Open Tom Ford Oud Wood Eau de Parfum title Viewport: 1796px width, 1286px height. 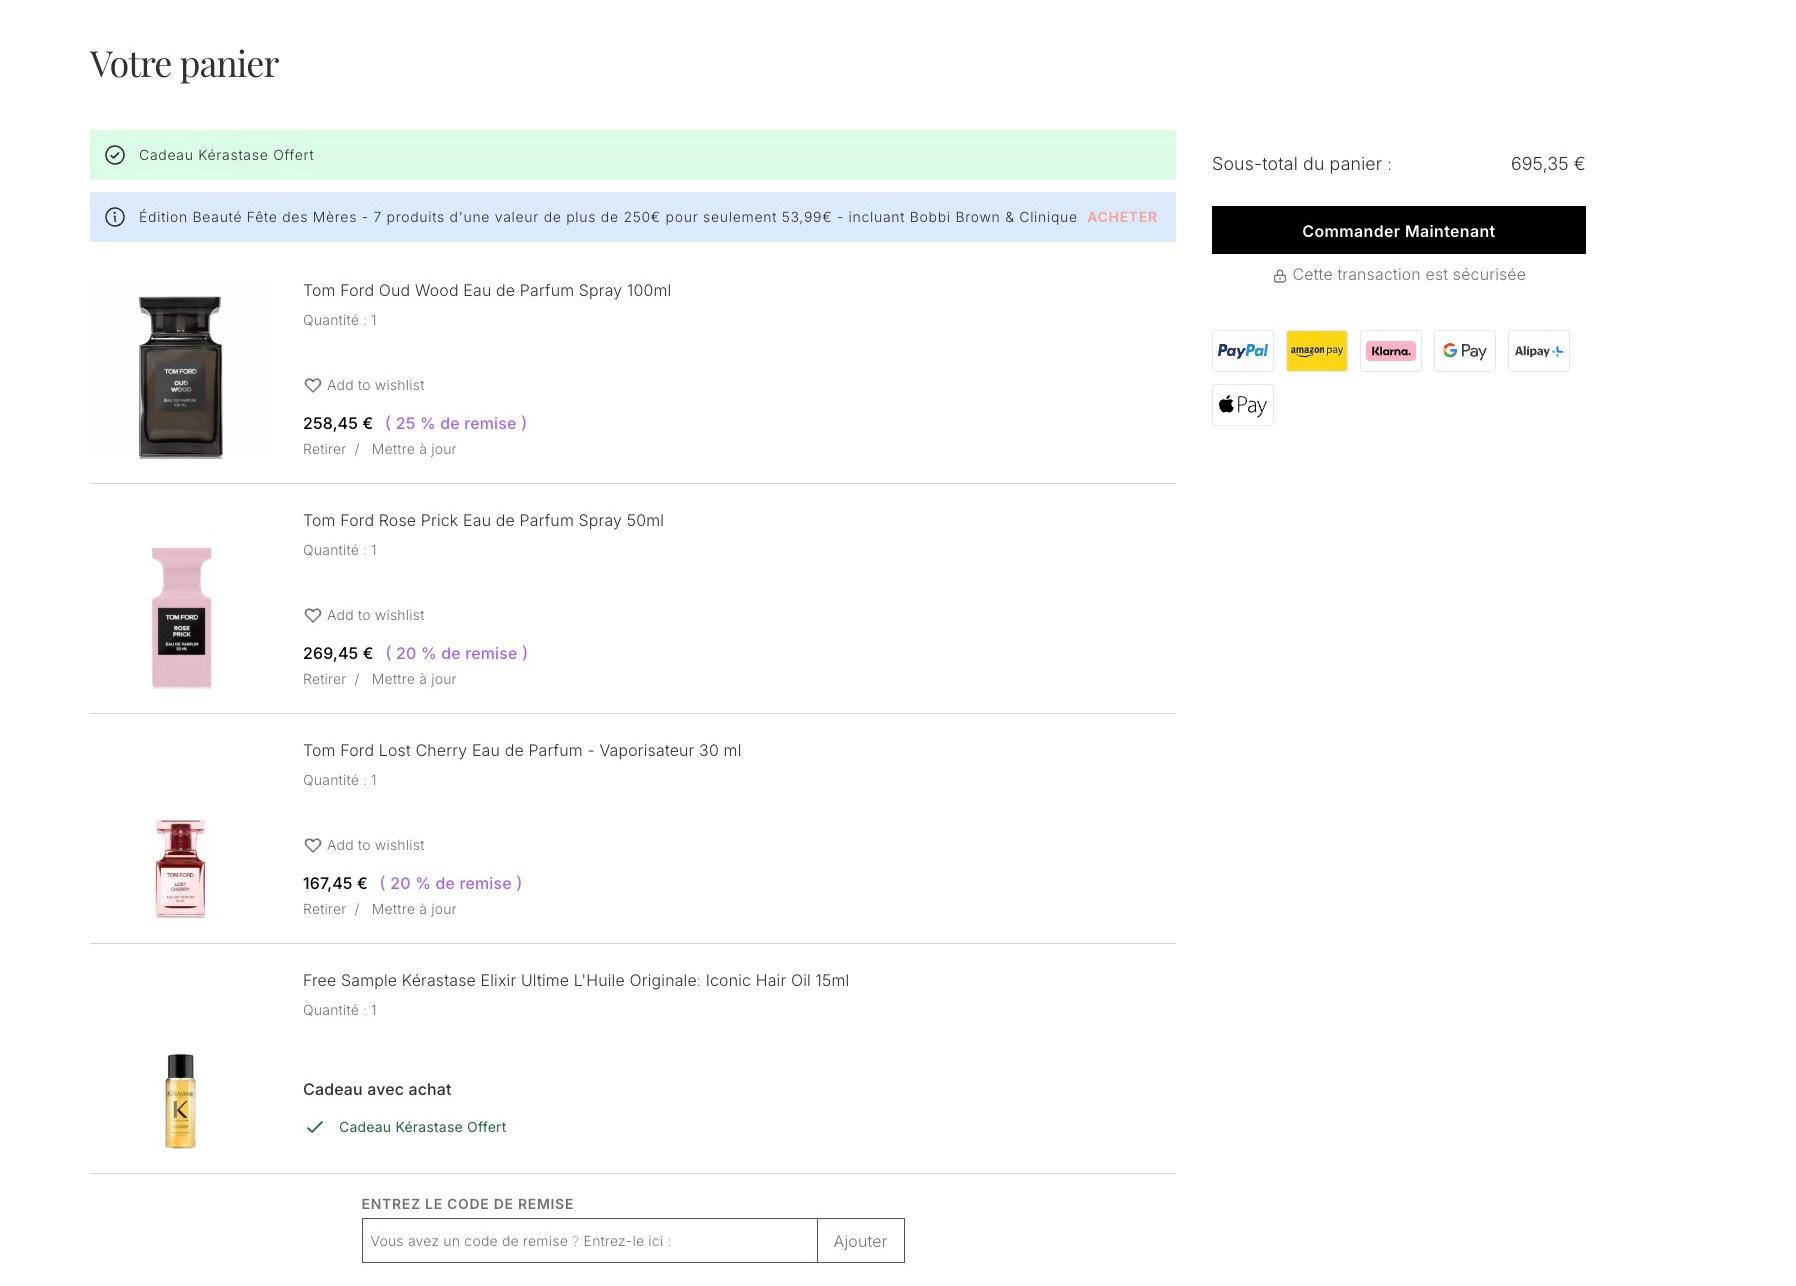(487, 290)
